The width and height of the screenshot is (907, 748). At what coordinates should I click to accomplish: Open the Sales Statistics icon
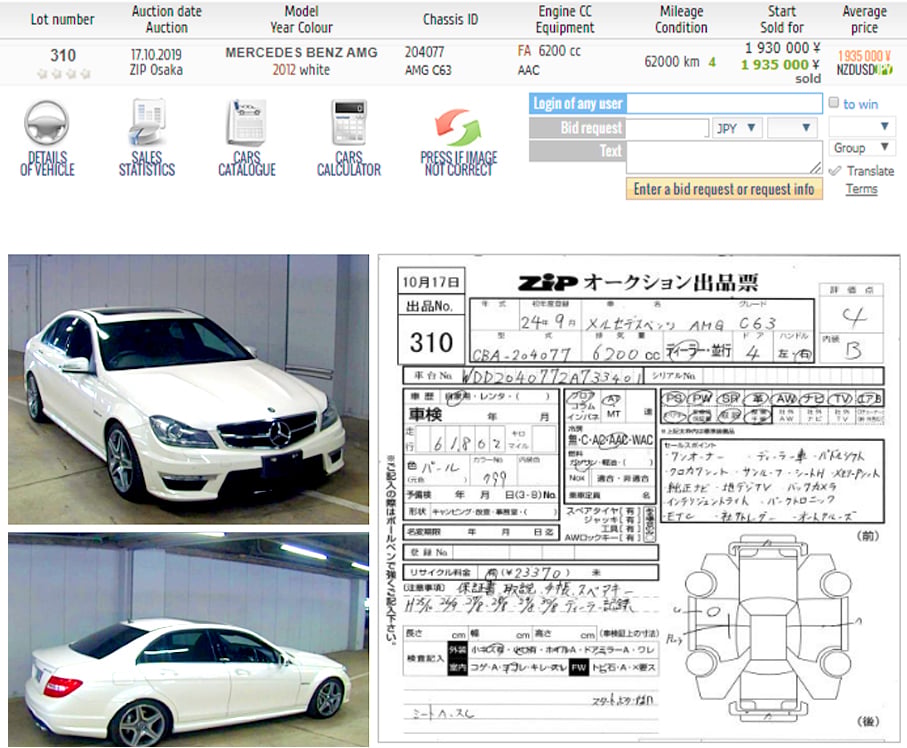point(147,121)
